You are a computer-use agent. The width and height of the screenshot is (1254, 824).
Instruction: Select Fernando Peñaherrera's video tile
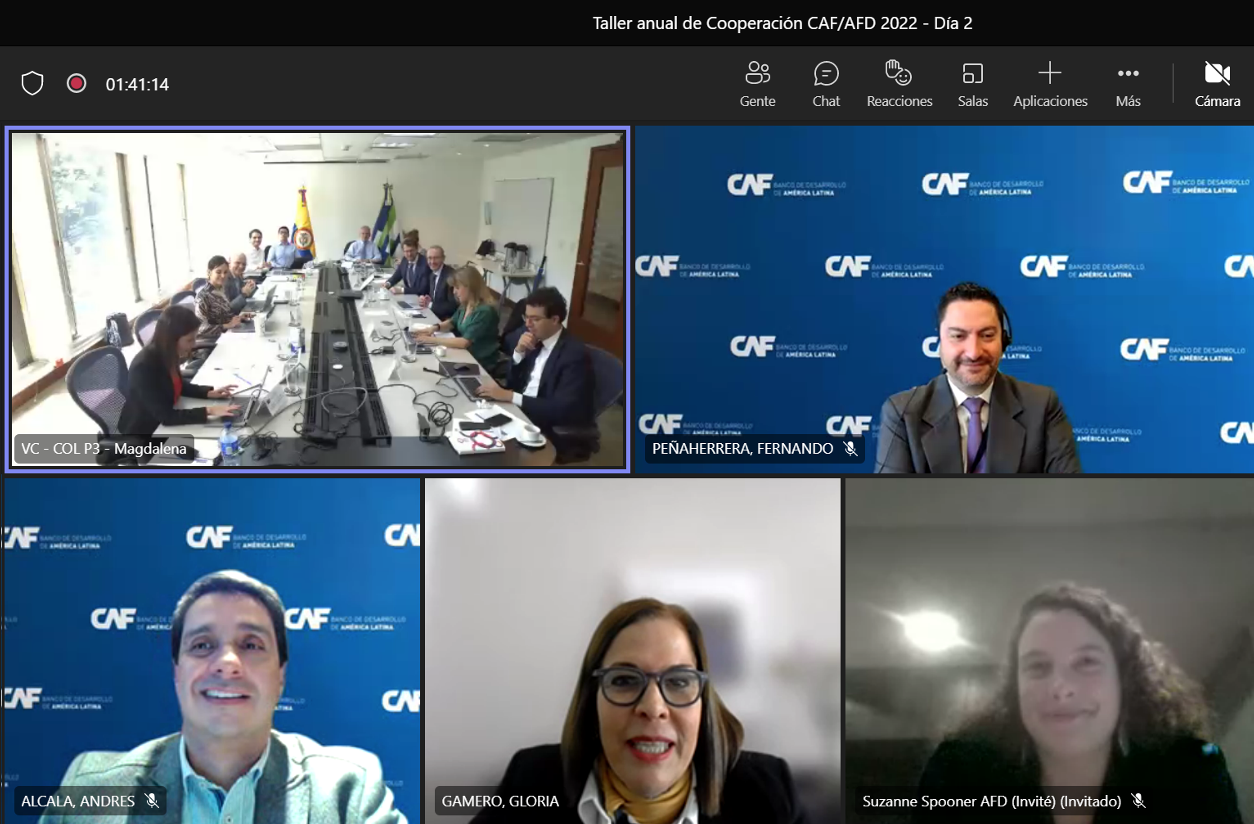(x=944, y=299)
